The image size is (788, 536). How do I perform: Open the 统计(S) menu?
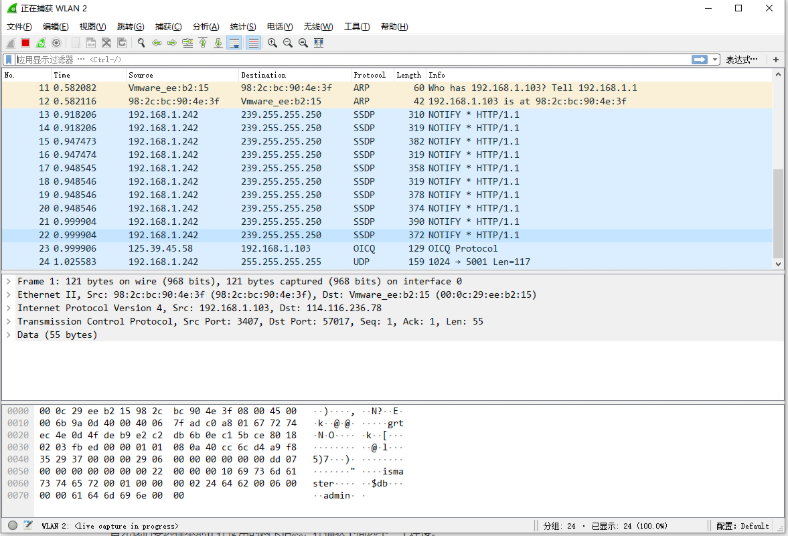(243, 26)
